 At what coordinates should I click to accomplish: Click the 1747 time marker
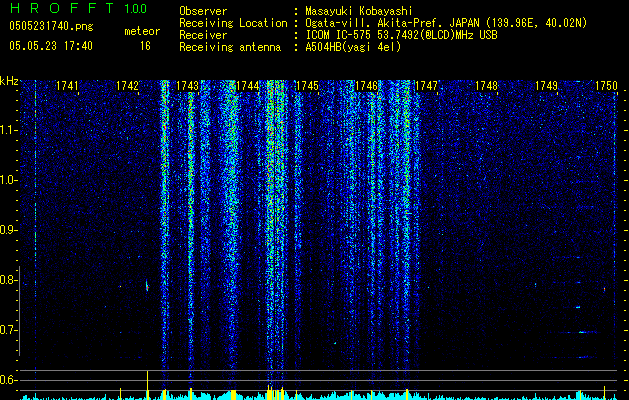(x=426, y=85)
